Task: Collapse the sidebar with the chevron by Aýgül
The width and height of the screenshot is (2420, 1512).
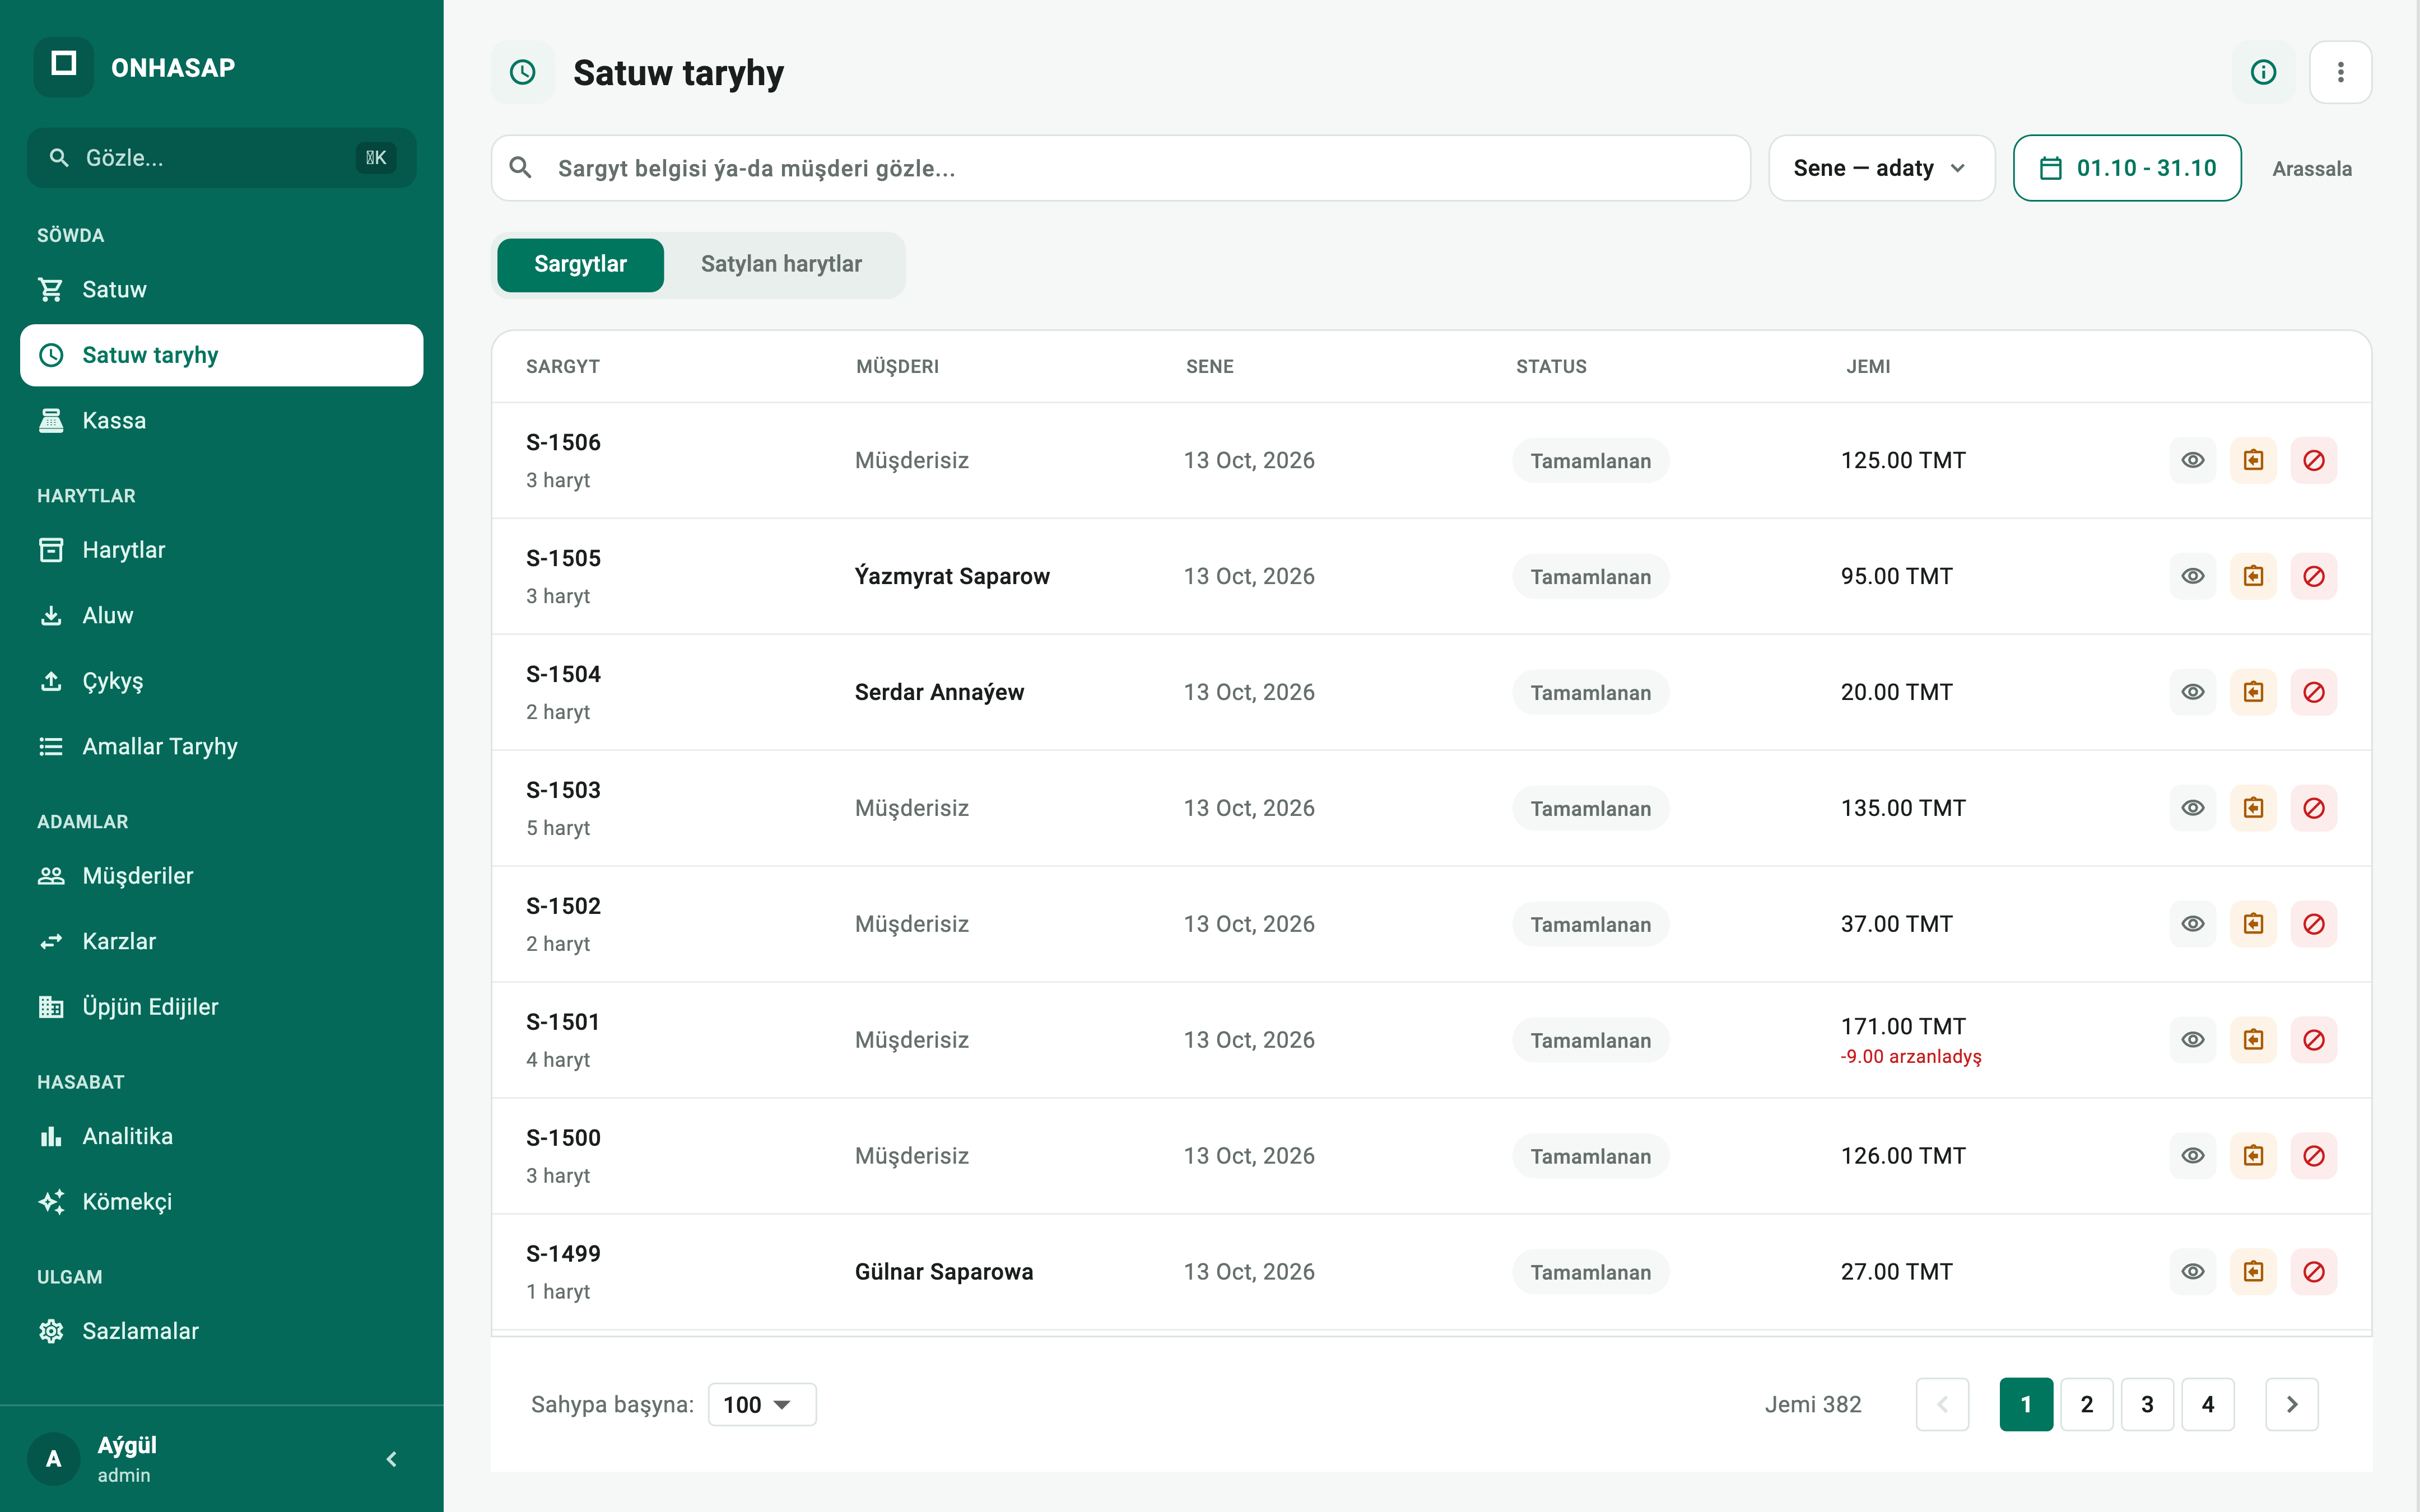Action: pyautogui.click(x=391, y=1459)
